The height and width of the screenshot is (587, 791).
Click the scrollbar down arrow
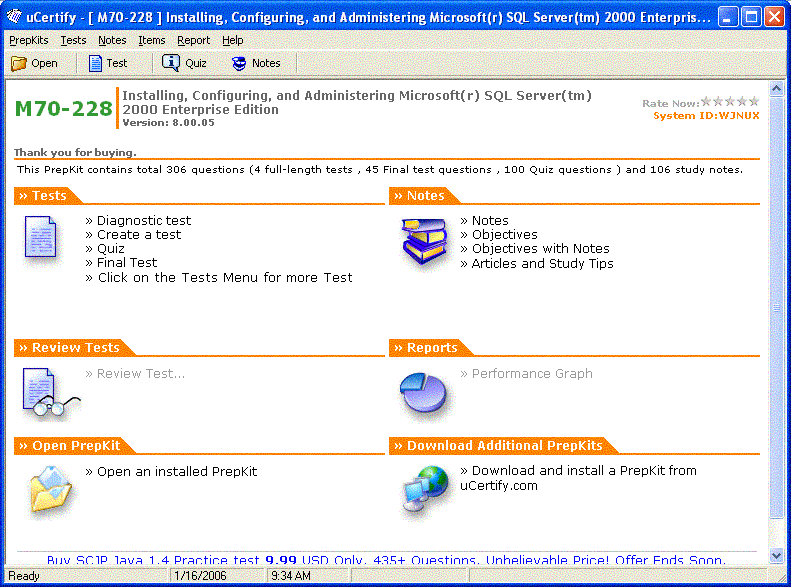pos(776,556)
